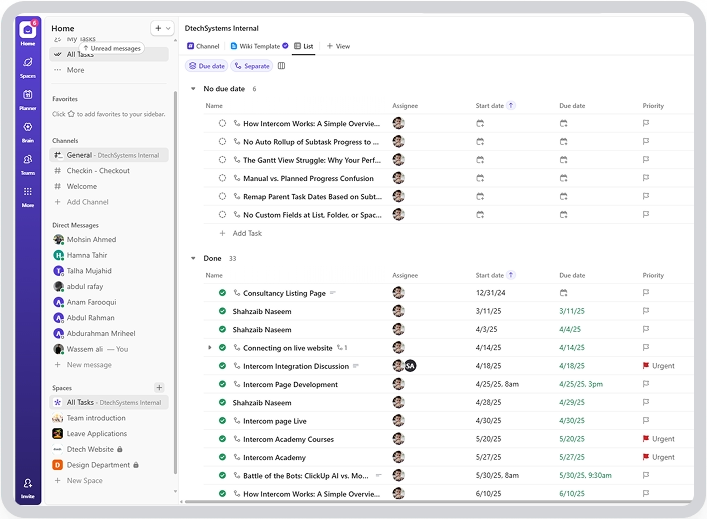Open Home in the left rail
This screenshot has height=519, width=707.
28,33
